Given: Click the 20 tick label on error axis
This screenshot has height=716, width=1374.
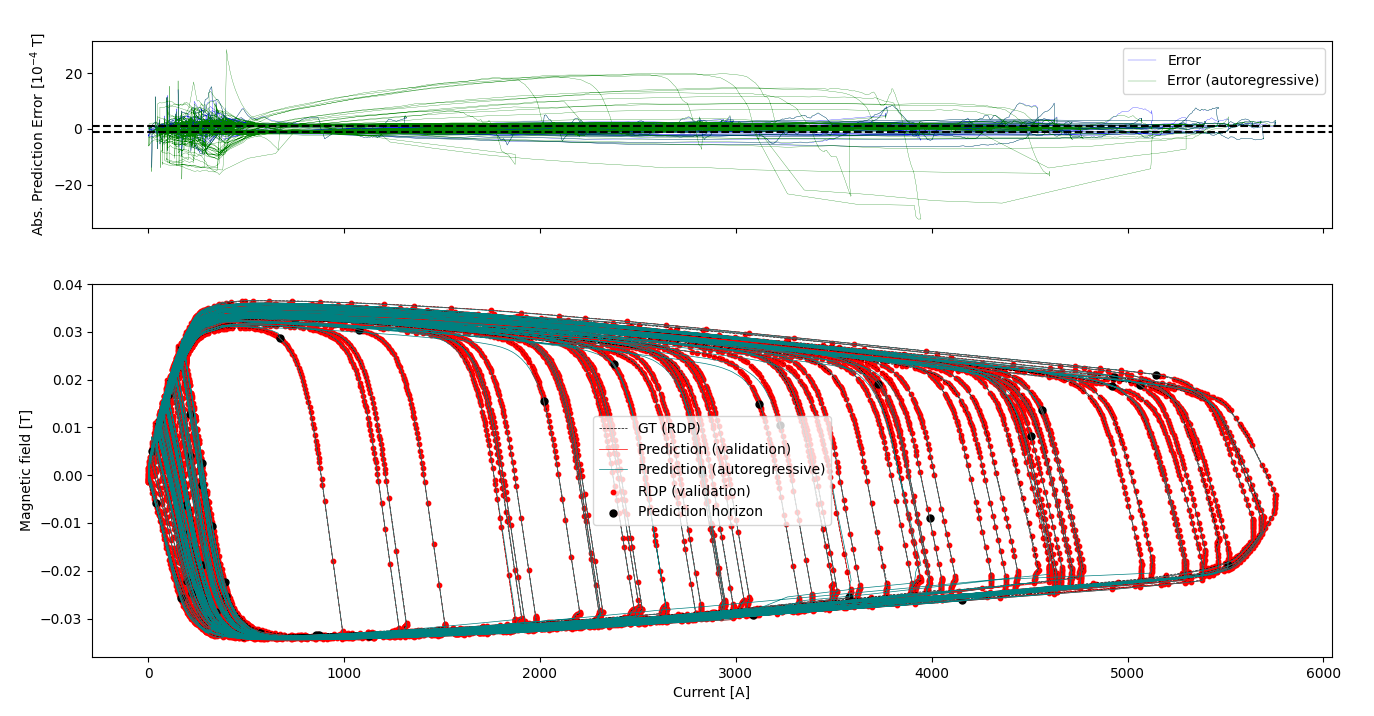Looking at the screenshot, I should click(x=75, y=74).
